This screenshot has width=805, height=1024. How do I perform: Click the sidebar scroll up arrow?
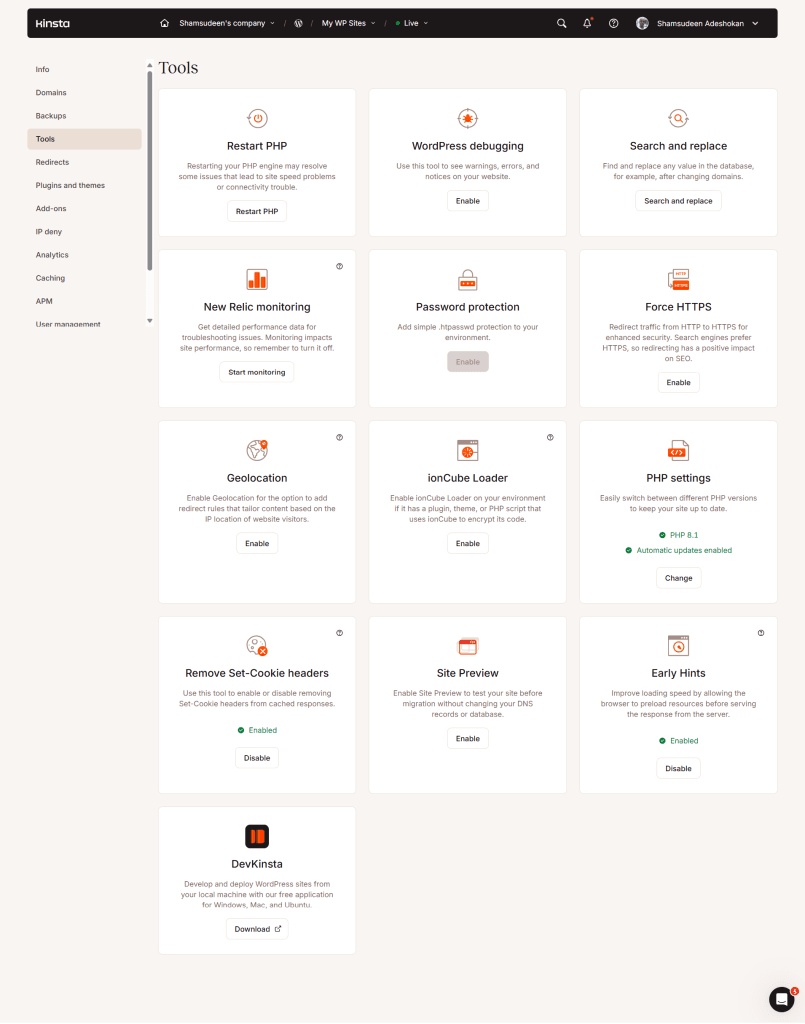(x=150, y=65)
